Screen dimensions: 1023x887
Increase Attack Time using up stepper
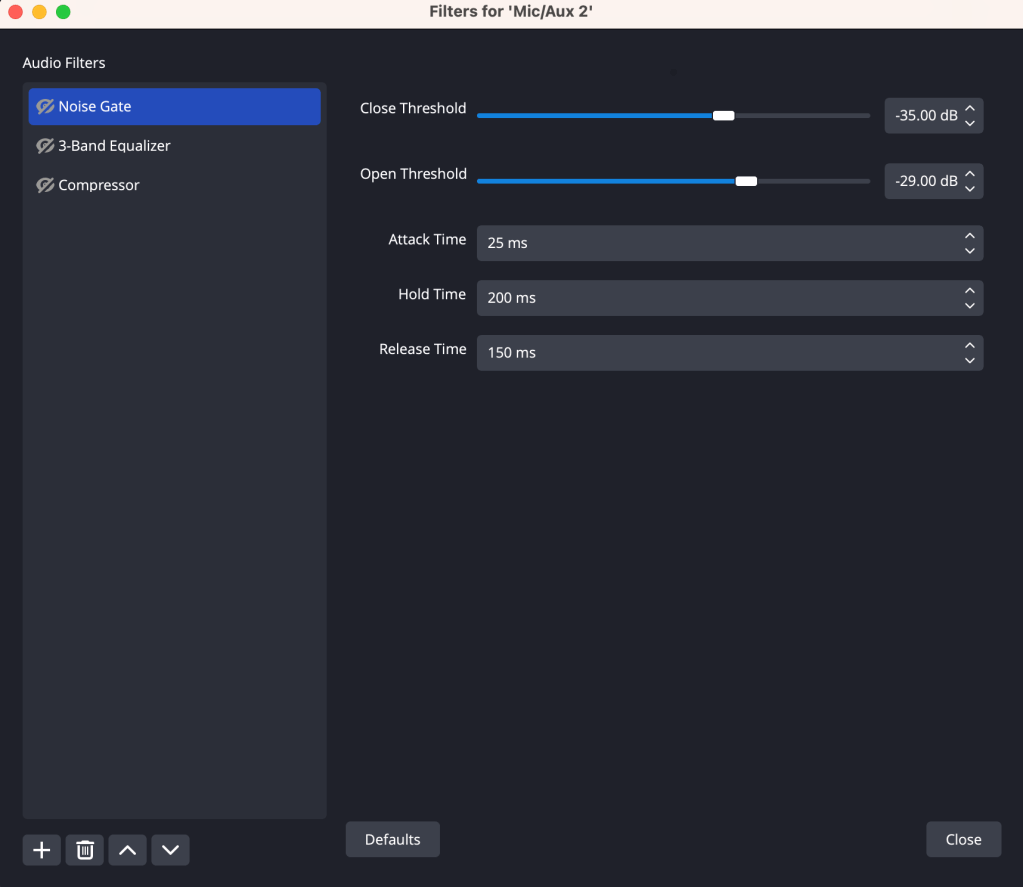969,236
